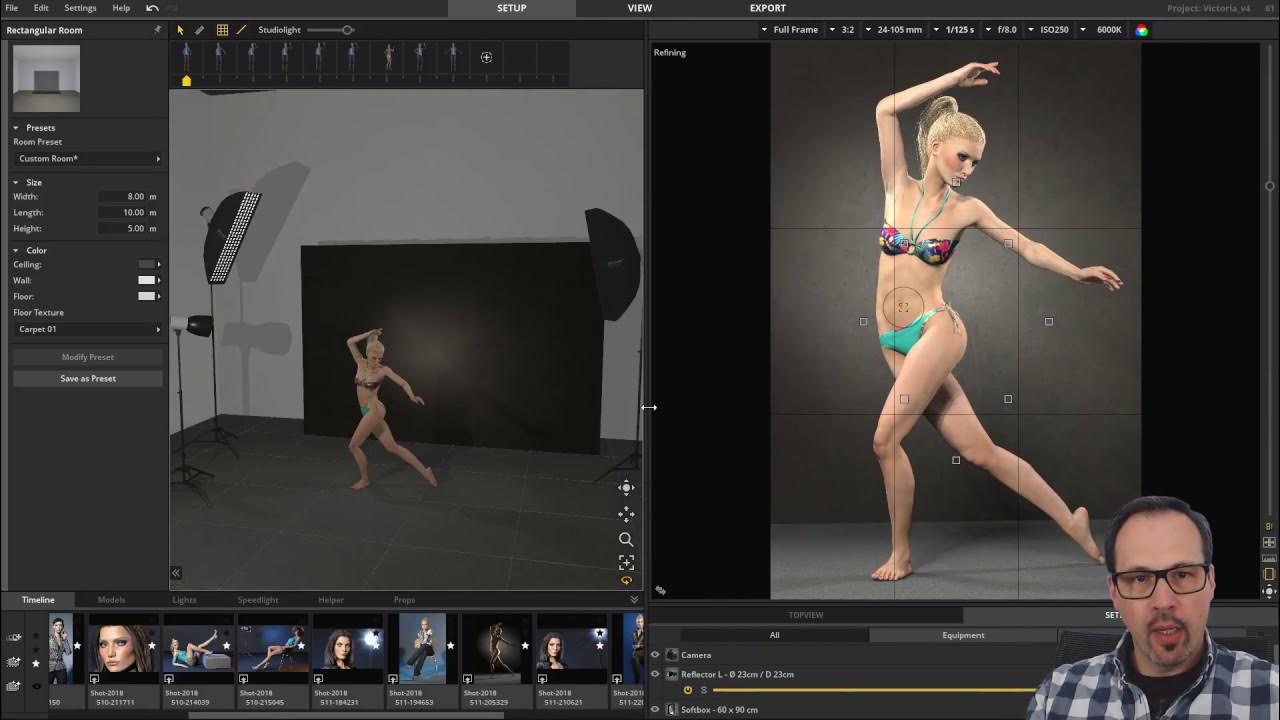Click the Studiolight brightness slider
Viewport: 1280px width, 720px height.
330,30
